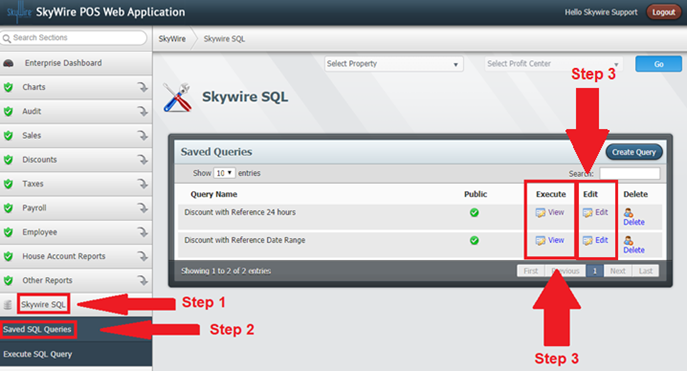Click Delete icon for Discount with Reference 24 hours
The width and height of the screenshot is (687, 371).
[628, 212]
